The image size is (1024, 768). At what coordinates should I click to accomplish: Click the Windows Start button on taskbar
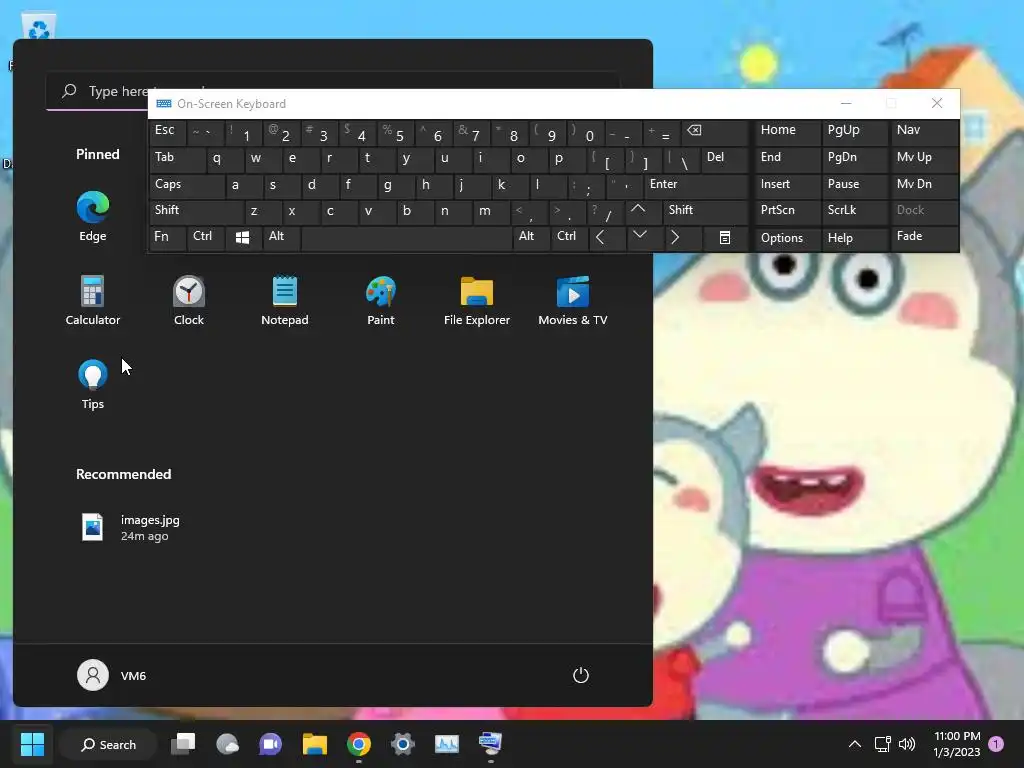32,744
